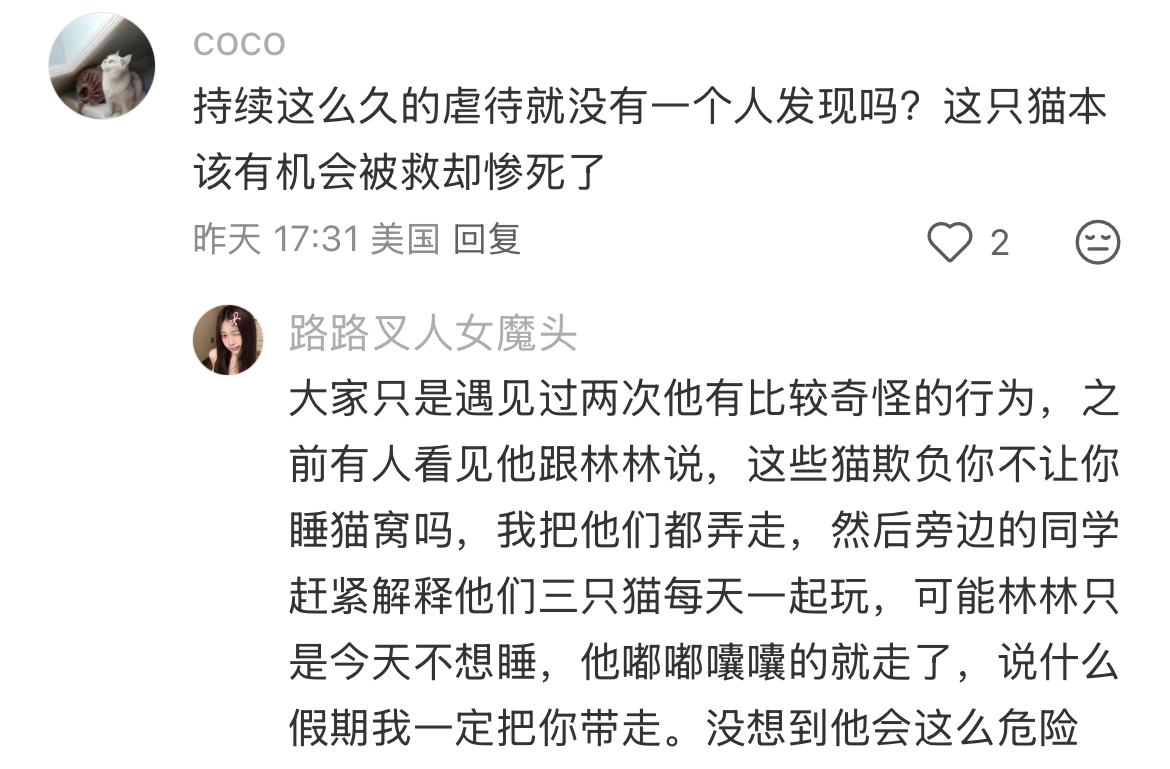
Task: Click the phrase 然后旁边的同学 in reply
Action: 975,530
